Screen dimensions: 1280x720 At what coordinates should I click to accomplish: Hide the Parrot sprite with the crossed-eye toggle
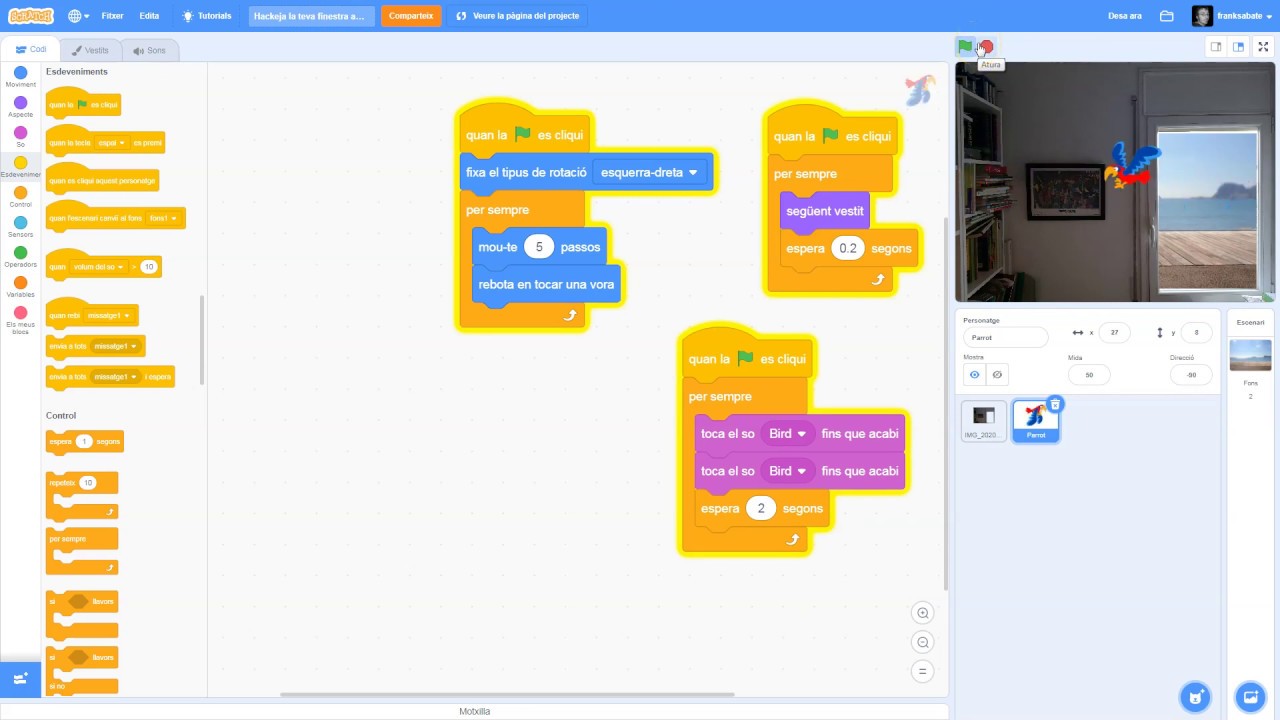(996, 374)
